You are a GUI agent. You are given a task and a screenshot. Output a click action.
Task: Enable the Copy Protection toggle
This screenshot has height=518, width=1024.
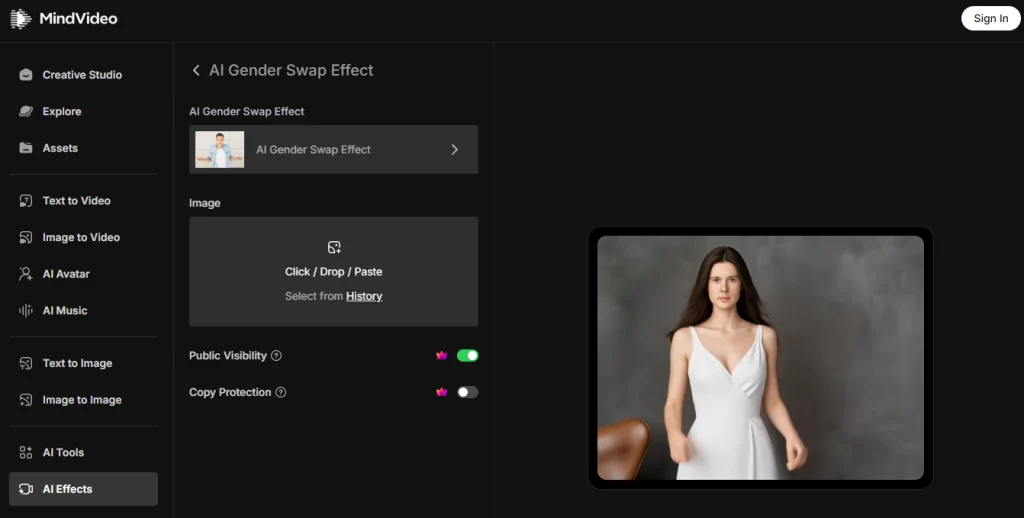(x=467, y=393)
